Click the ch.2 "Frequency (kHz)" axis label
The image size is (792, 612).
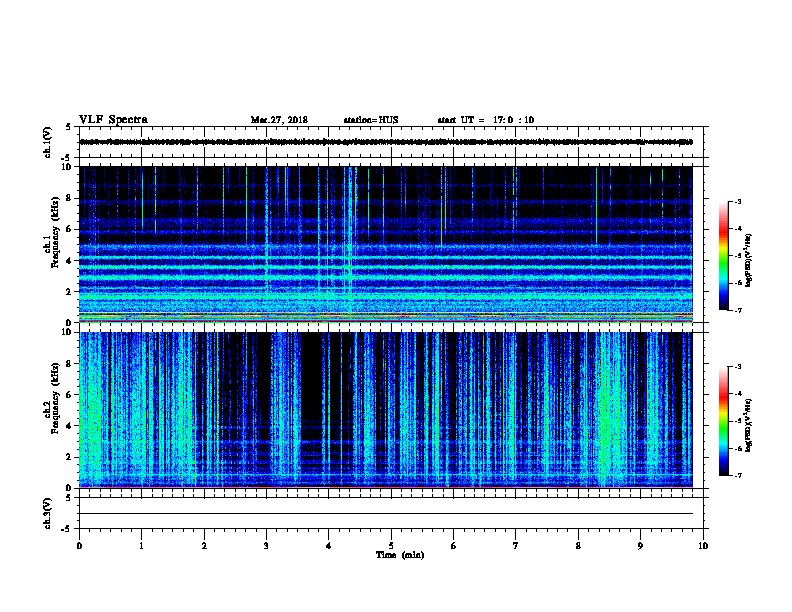pos(55,398)
